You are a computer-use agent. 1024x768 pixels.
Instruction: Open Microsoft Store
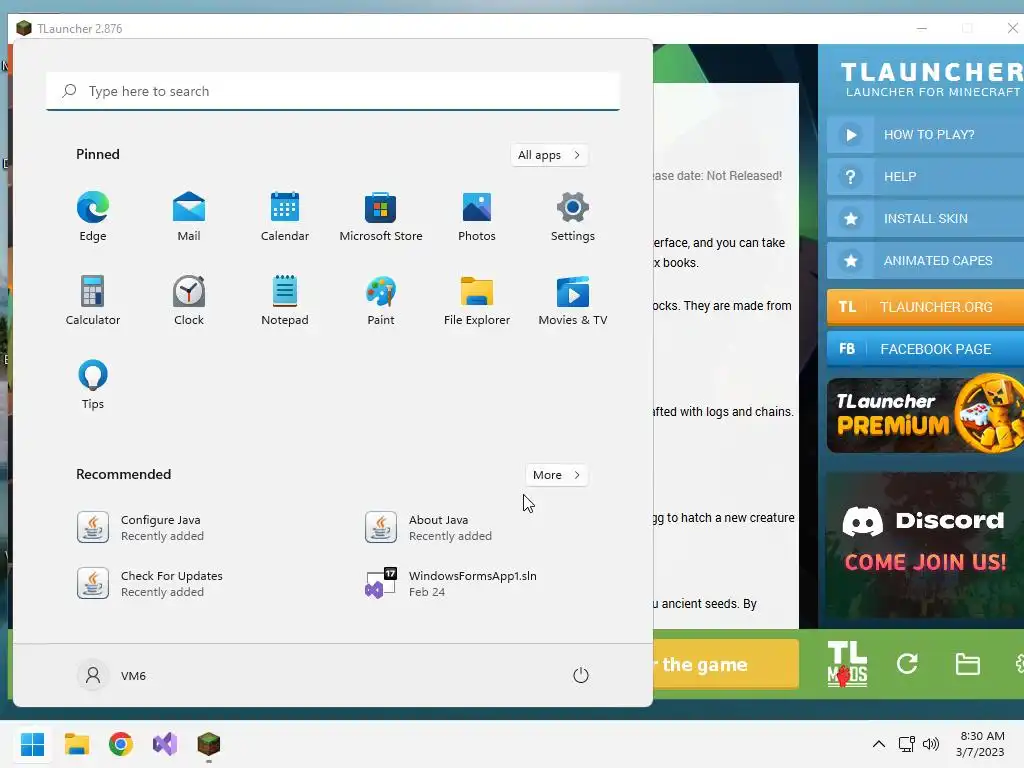(x=381, y=217)
